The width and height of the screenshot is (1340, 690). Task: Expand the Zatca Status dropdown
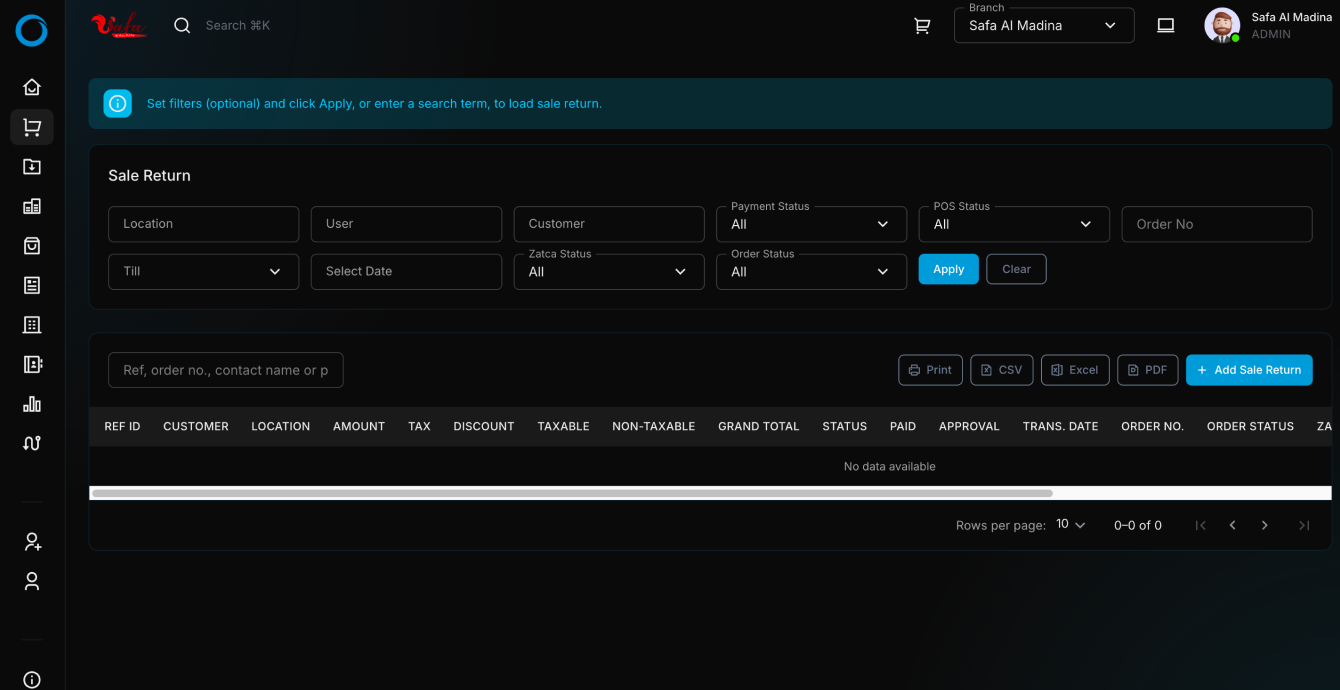tap(609, 271)
